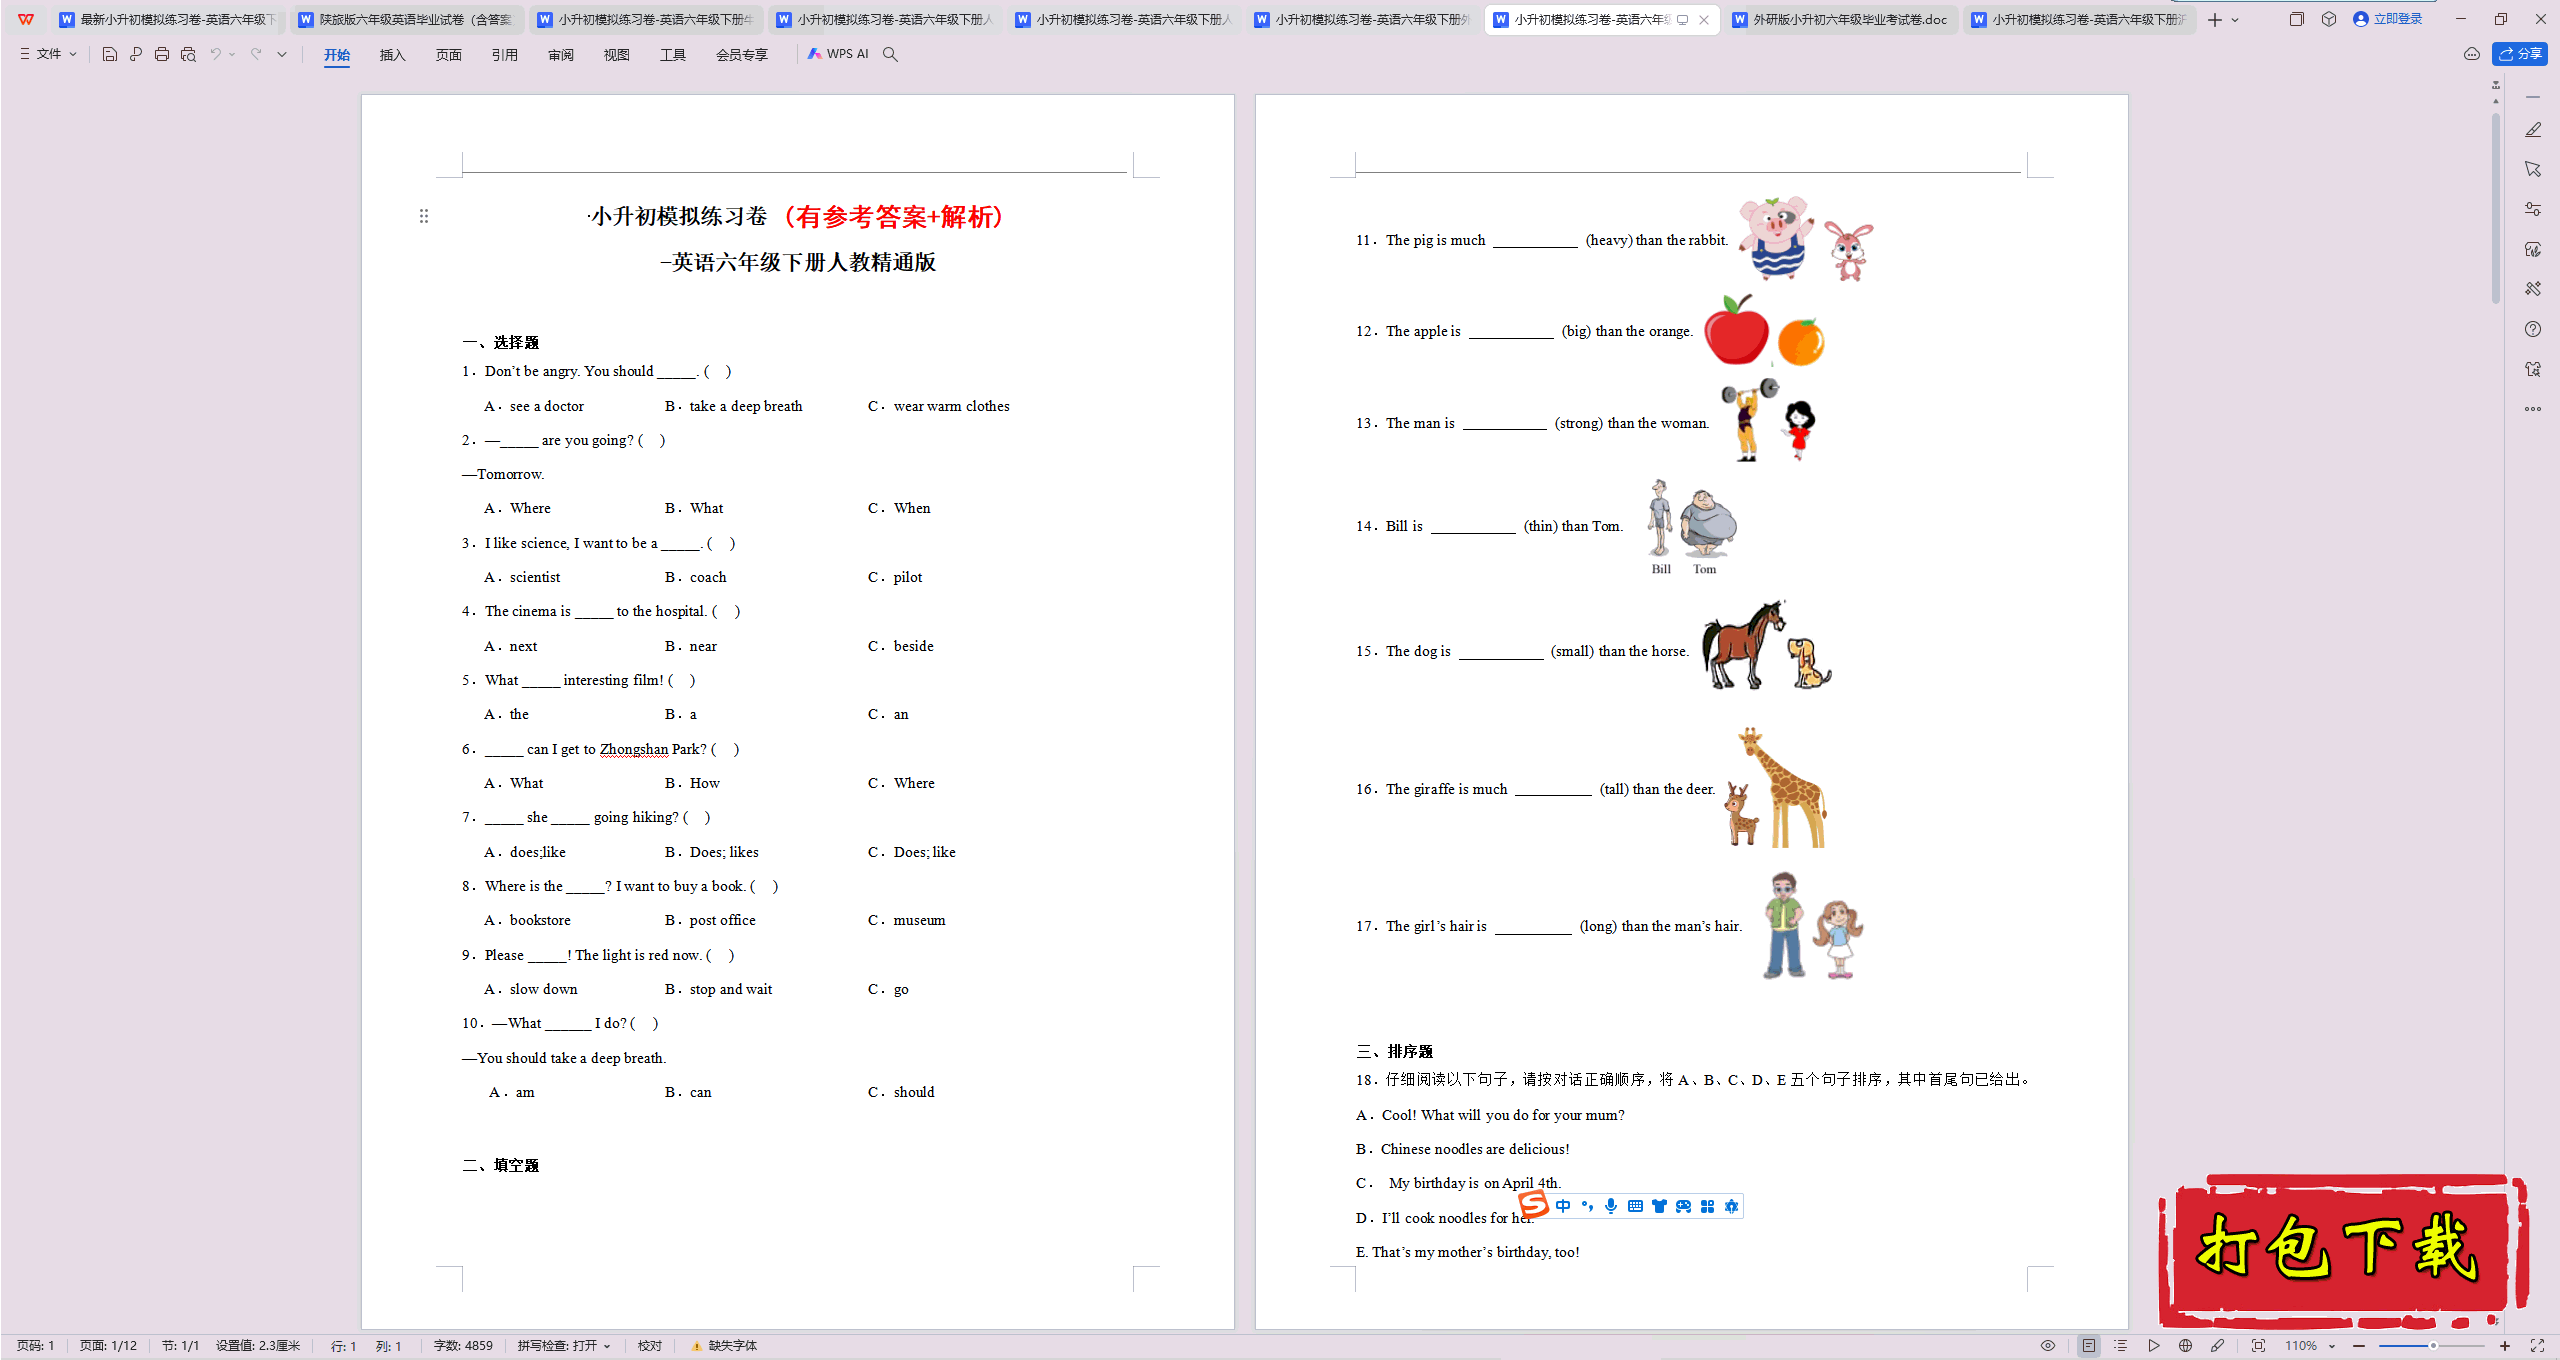The height and width of the screenshot is (1360, 2560).
Task: Switch to the 外研版小升初六年级毕业考试卷.doc tab
Action: pyautogui.click(x=1841, y=19)
